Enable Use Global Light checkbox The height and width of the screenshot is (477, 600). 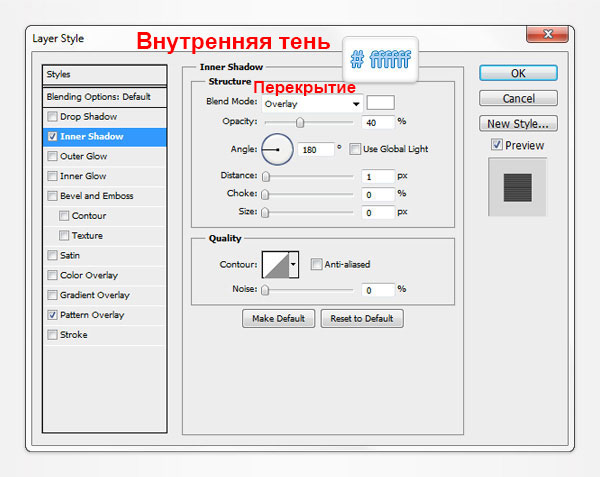coord(355,149)
